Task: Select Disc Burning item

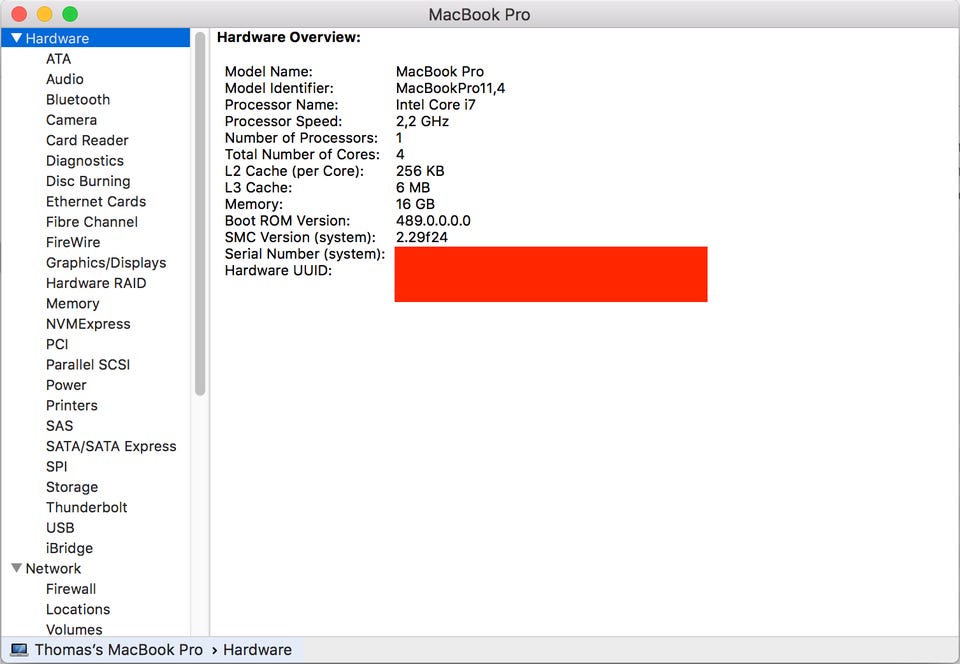Action: tap(88, 181)
